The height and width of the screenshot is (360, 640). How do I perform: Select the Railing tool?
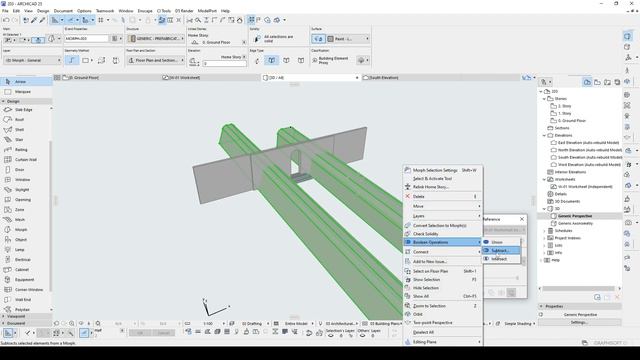pos(25,150)
